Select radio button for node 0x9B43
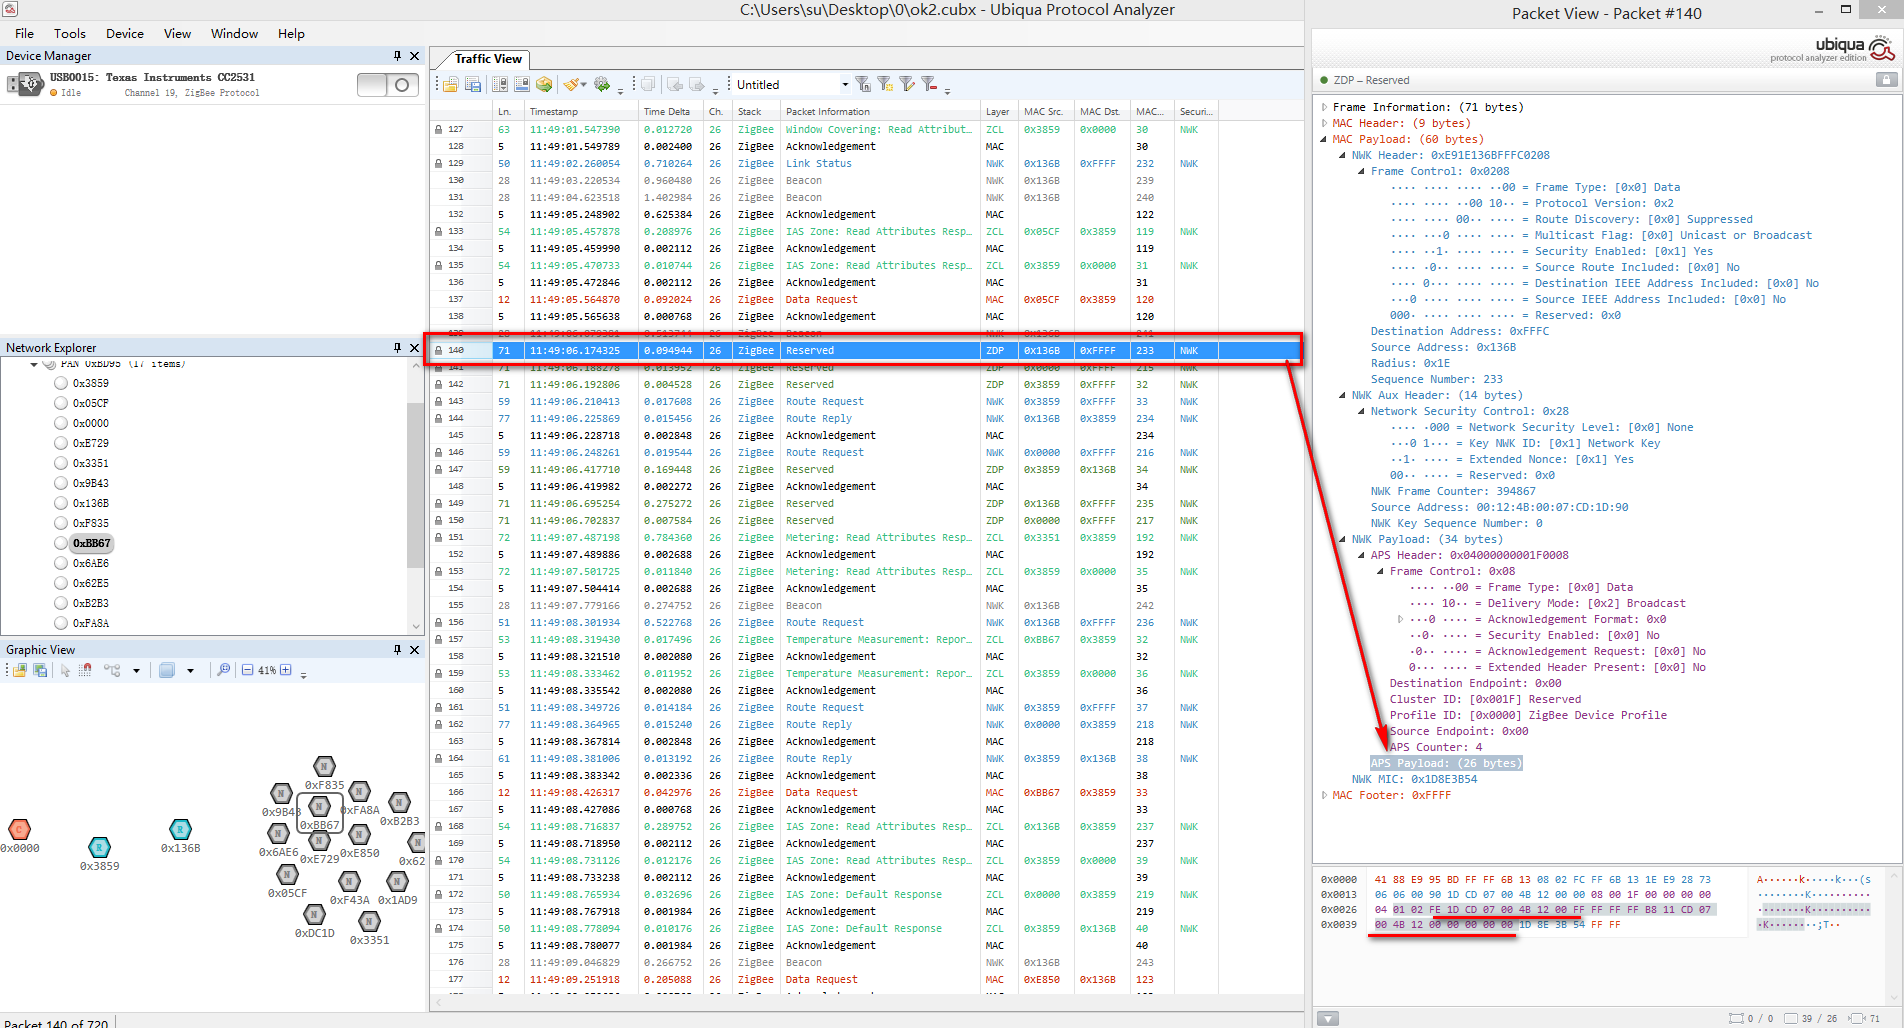 point(61,483)
